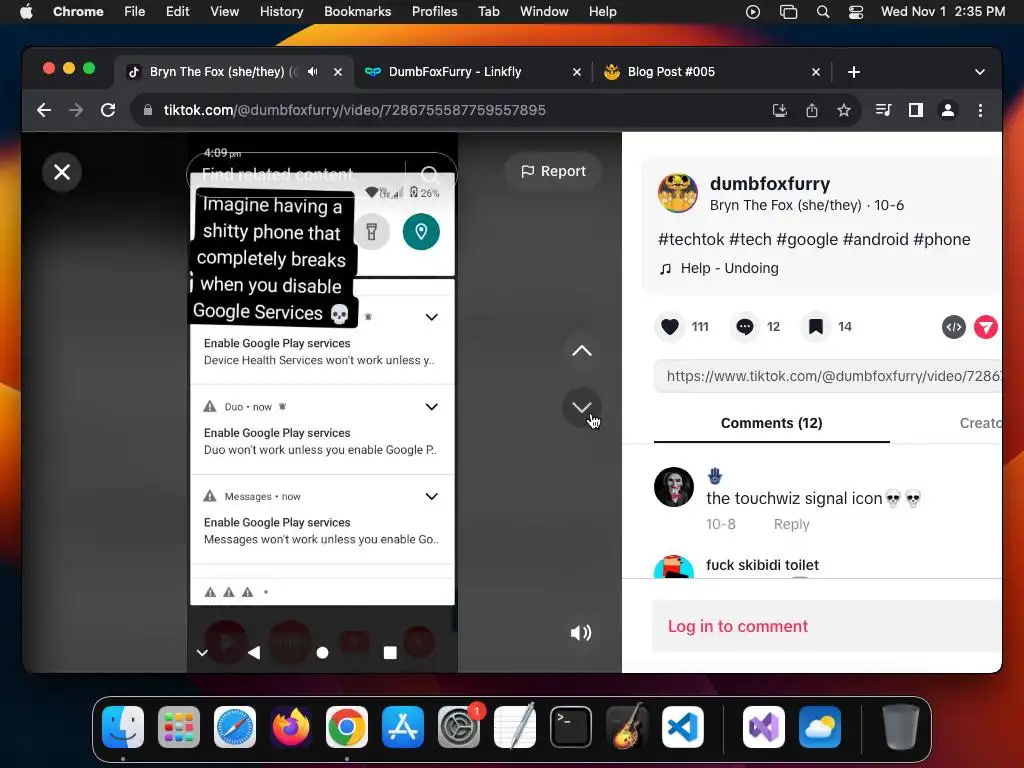Image resolution: width=1024 pixels, height=768 pixels.
Task: Go back in Chrome
Action: click(x=44, y=110)
